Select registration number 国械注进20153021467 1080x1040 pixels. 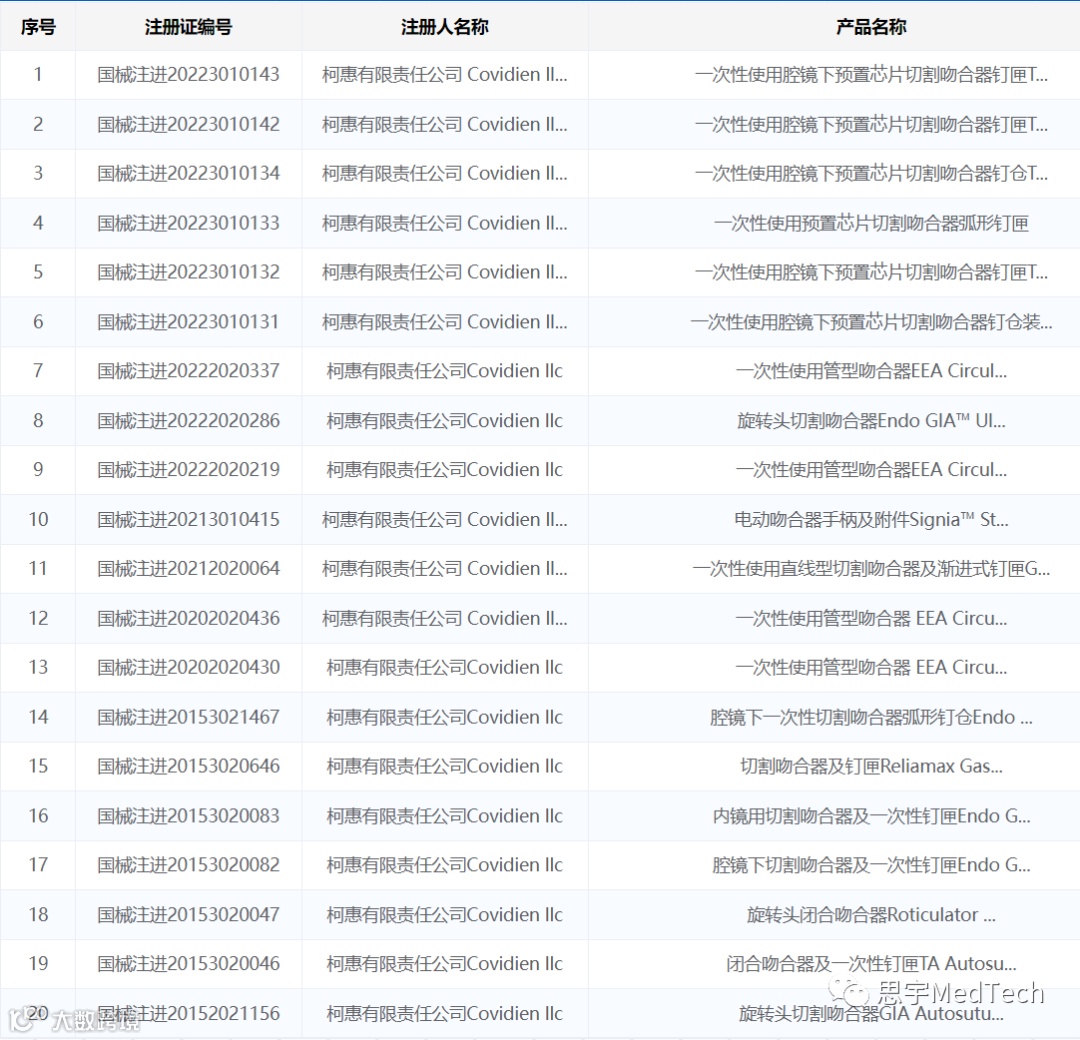[x=188, y=717]
